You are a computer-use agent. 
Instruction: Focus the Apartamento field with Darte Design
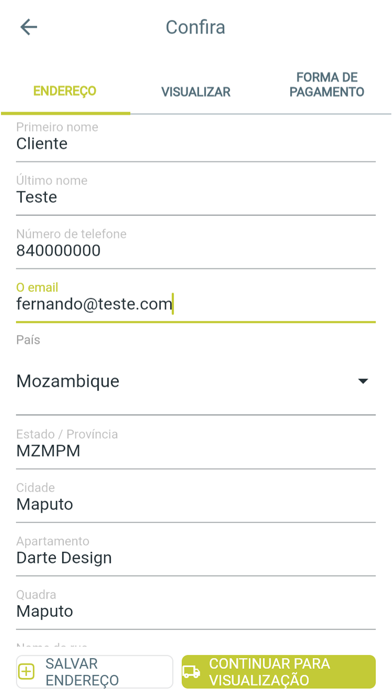coord(196,555)
